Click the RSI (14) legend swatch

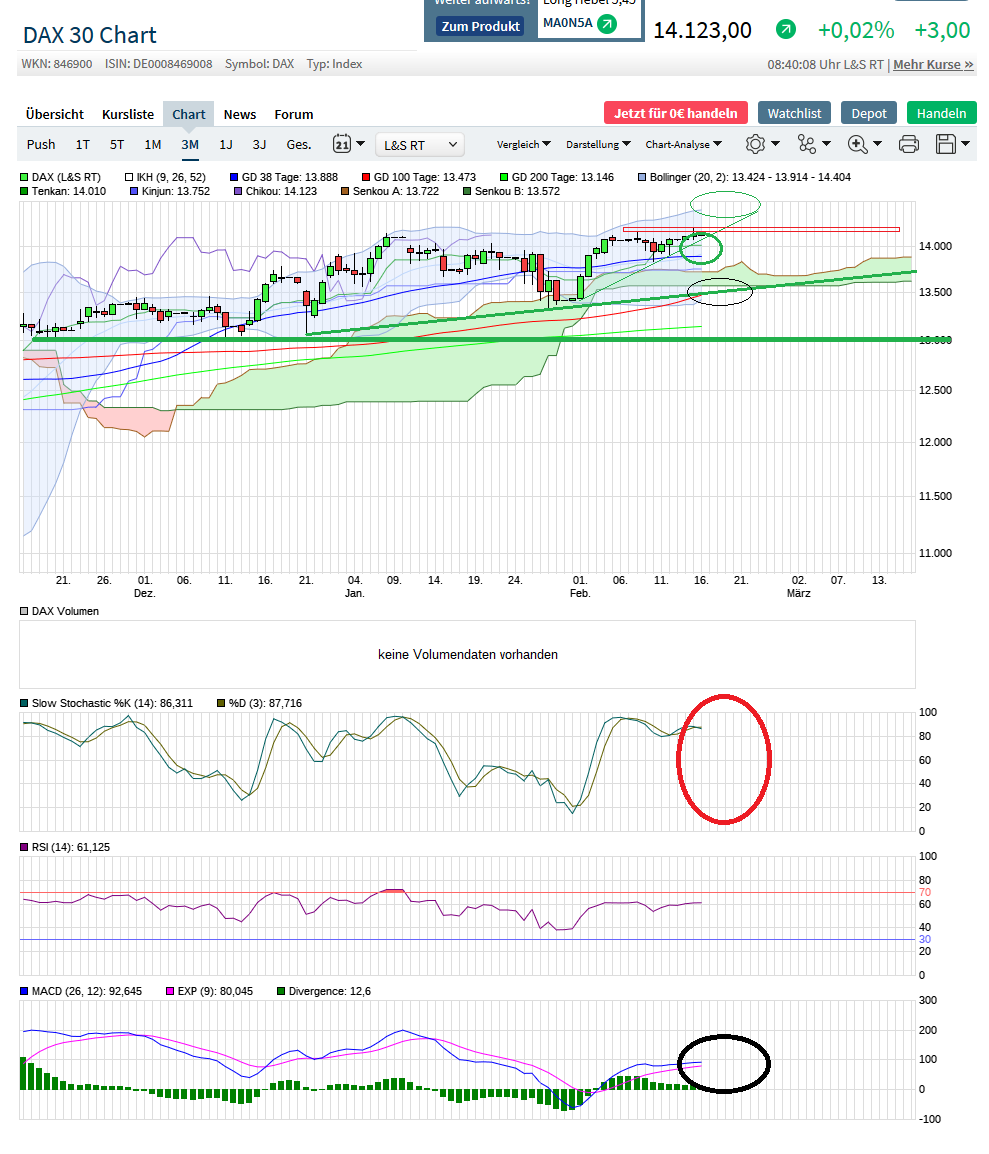[x=24, y=848]
